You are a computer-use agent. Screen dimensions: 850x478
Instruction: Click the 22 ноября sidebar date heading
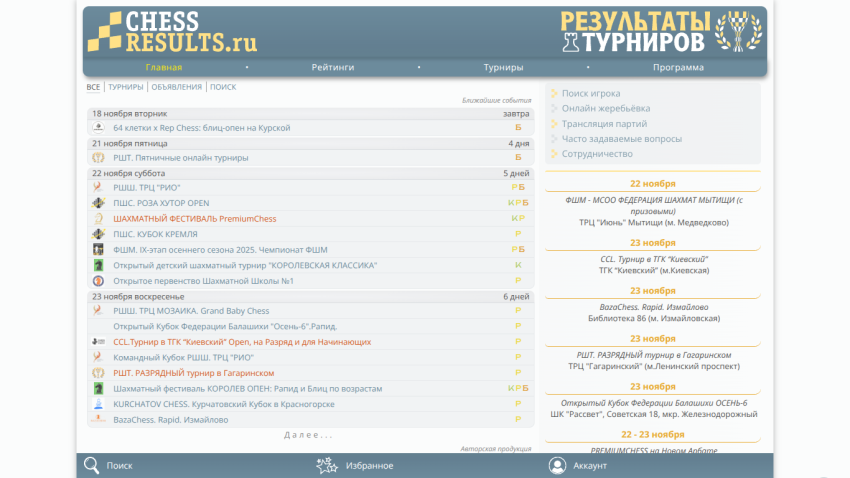click(653, 184)
